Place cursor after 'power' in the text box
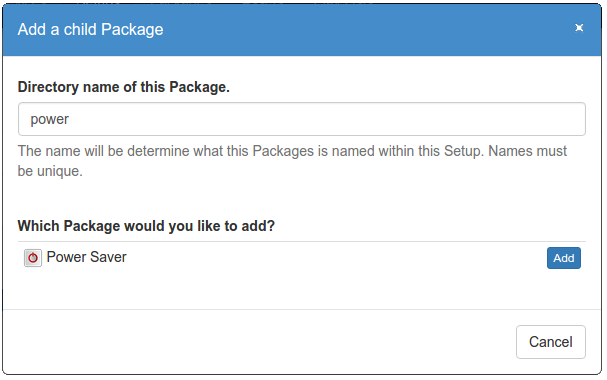 pyautogui.click(x=70, y=119)
